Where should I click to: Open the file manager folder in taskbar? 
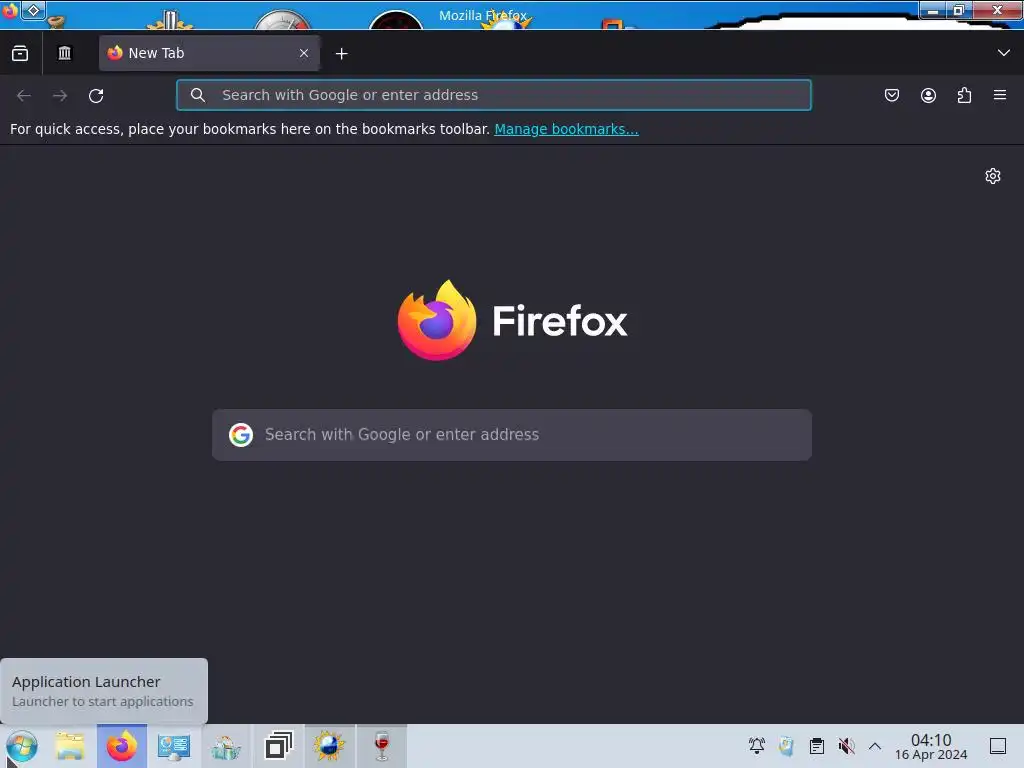click(x=70, y=746)
